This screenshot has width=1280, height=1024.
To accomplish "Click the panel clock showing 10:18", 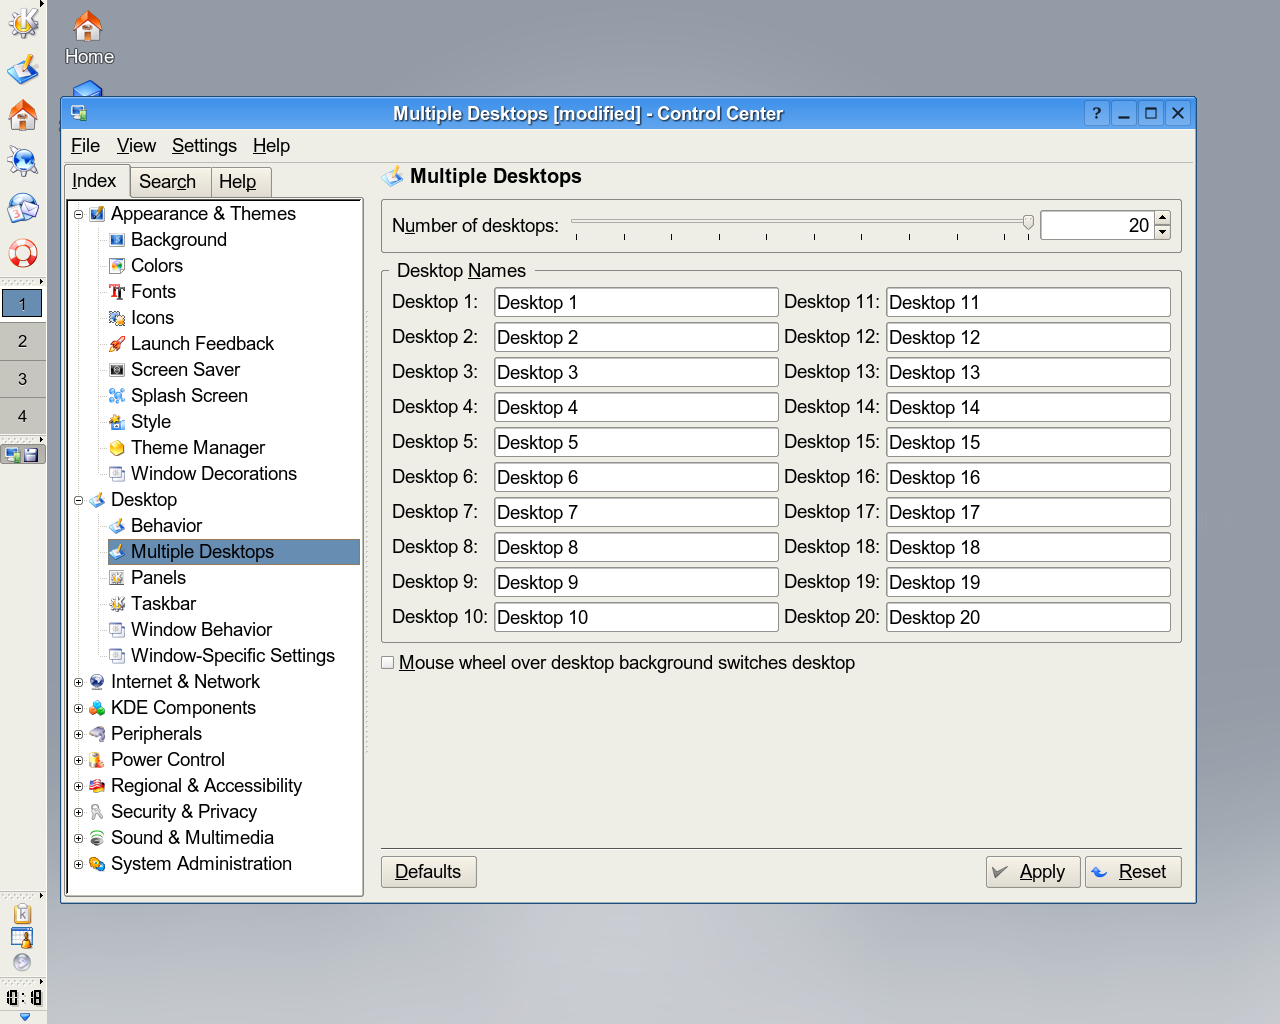I will [x=23, y=997].
